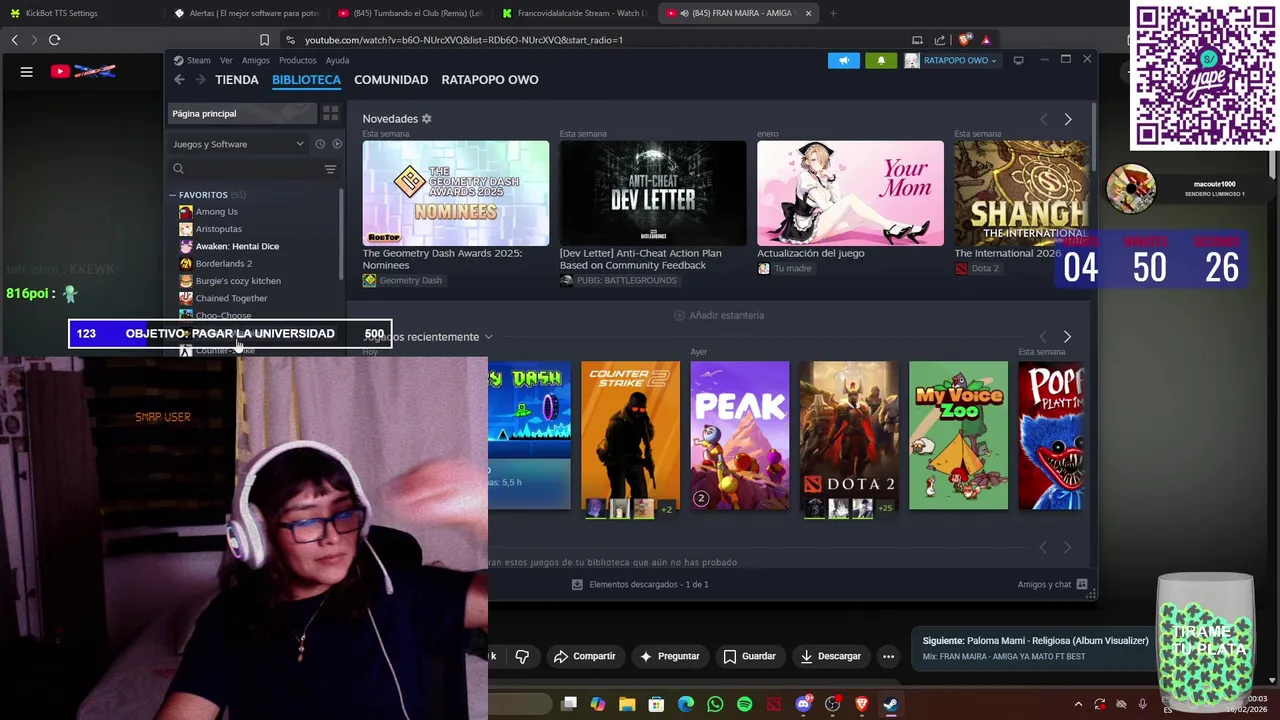Viewport: 1280px width, 720px height.
Task: Open a new browser tab
Action: click(x=832, y=13)
